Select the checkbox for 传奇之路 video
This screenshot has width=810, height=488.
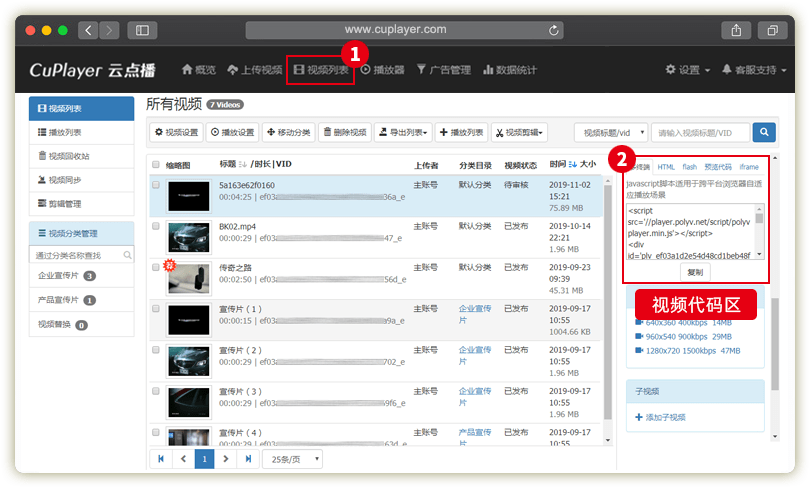[156, 267]
